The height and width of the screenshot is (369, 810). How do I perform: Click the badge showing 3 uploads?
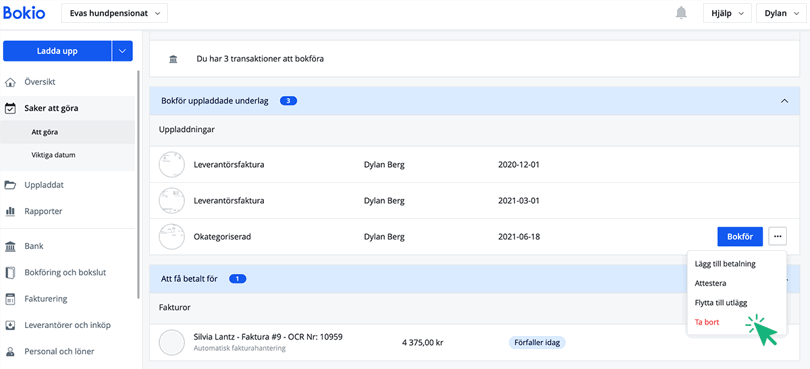[289, 101]
